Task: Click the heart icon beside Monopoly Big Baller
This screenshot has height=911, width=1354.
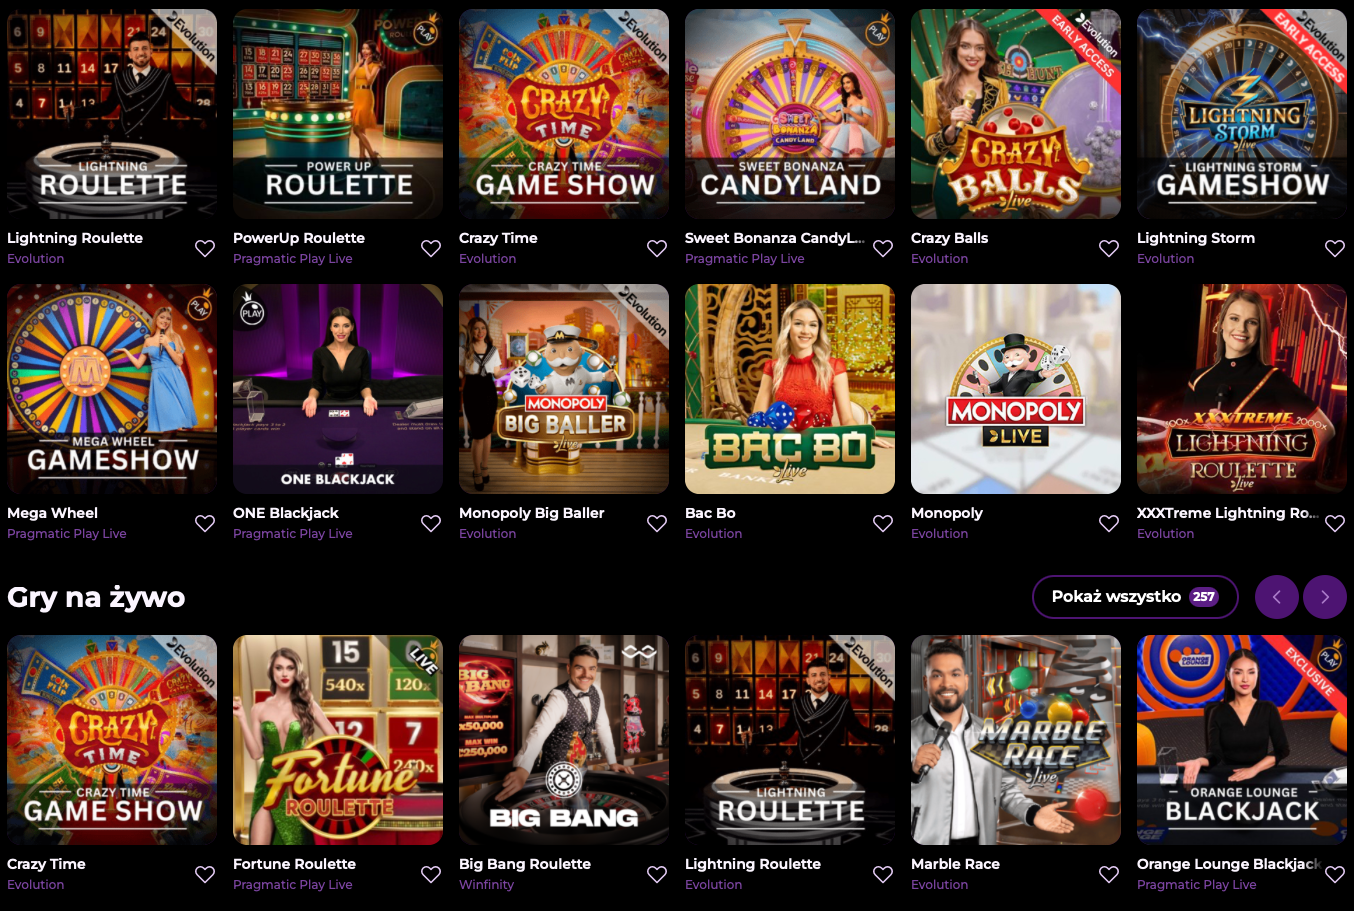Action: (657, 524)
